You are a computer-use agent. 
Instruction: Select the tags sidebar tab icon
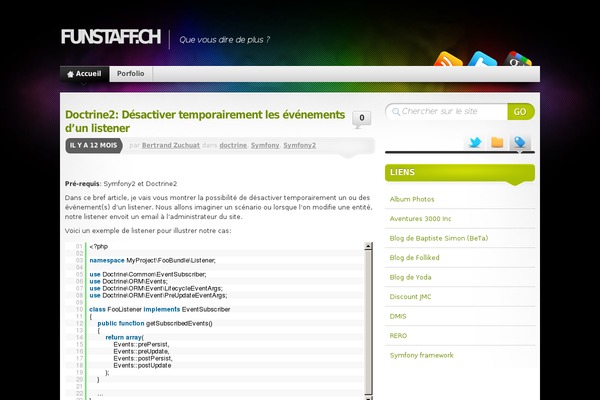[520, 142]
